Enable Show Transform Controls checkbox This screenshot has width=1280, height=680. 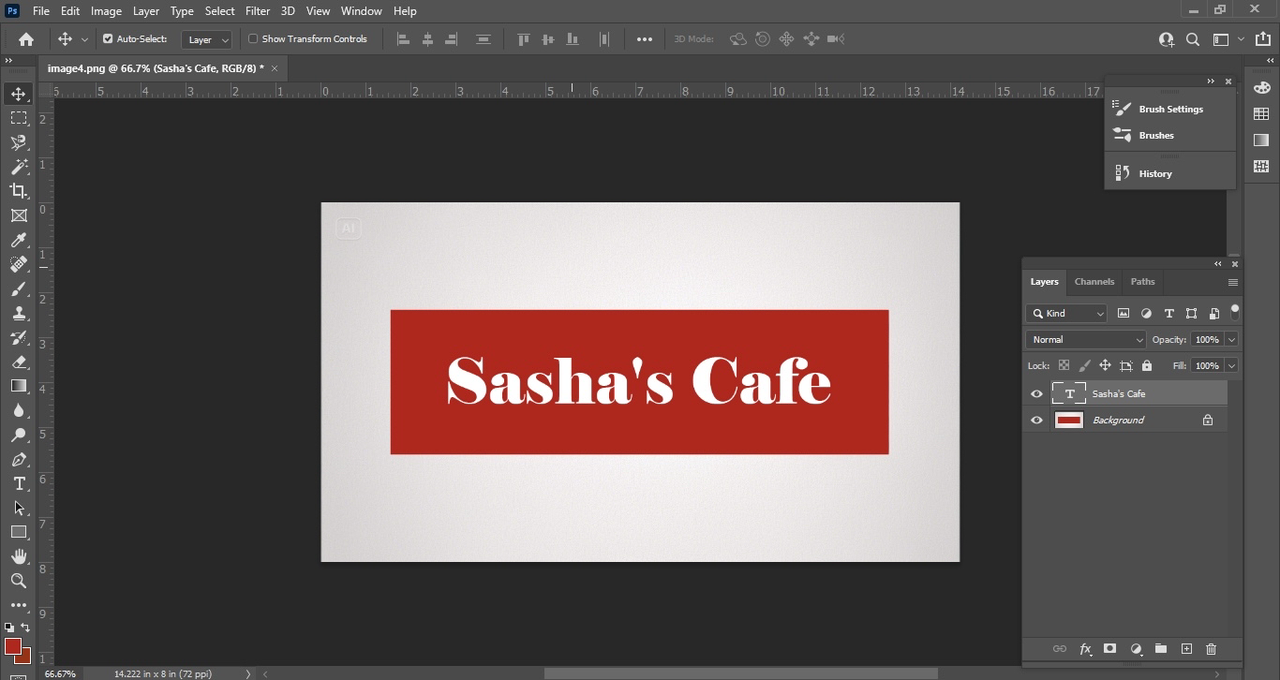[x=253, y=39]
